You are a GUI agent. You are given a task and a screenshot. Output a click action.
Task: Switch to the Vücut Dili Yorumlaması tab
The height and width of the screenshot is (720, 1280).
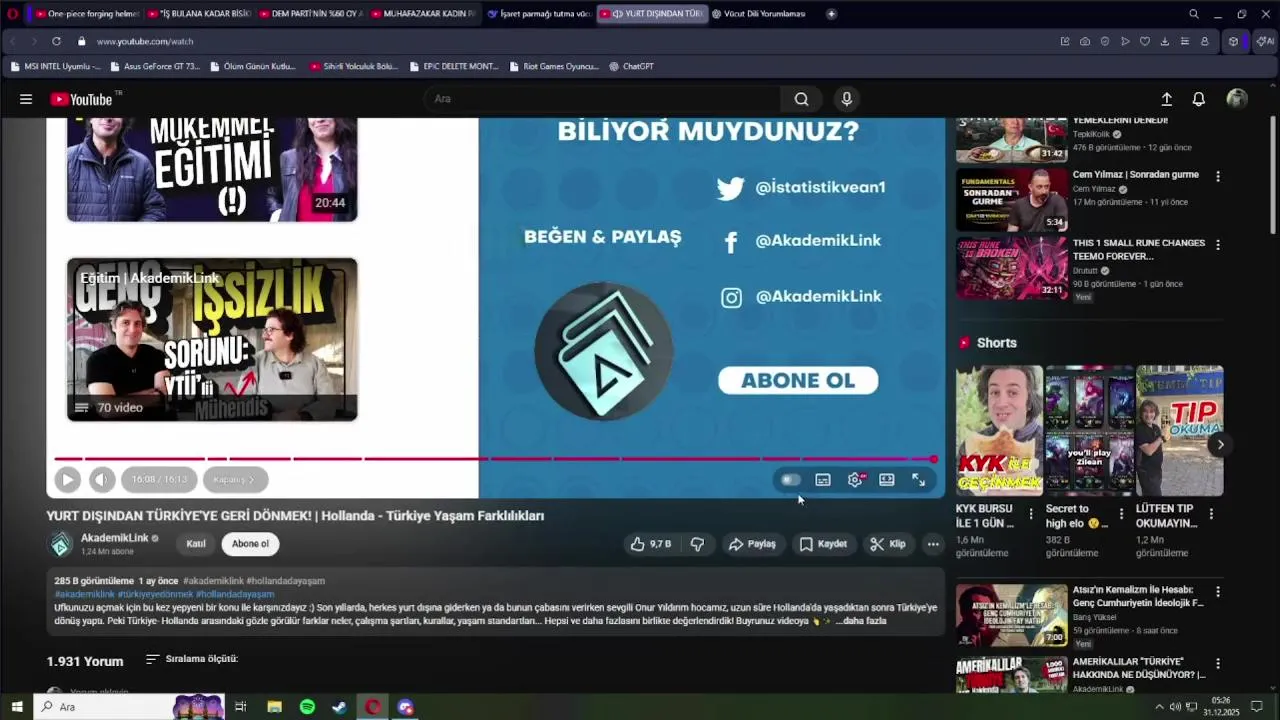click(763, 14)
